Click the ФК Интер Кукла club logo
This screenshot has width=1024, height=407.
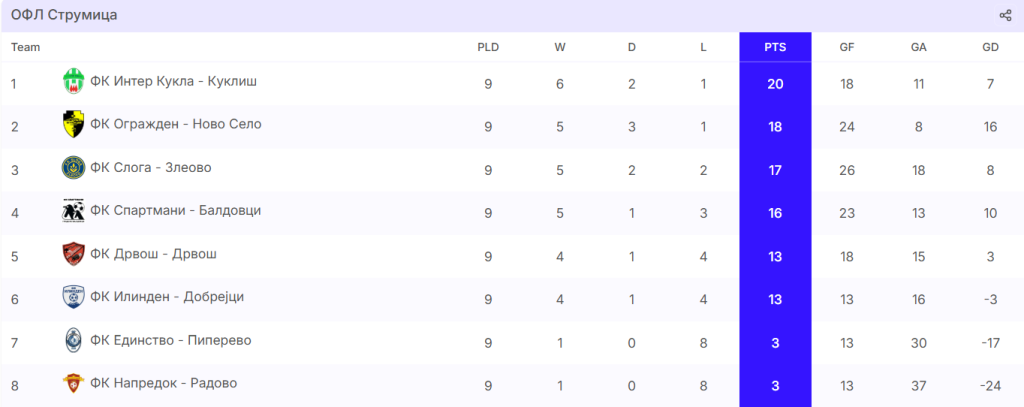click(x=73, y=81)
